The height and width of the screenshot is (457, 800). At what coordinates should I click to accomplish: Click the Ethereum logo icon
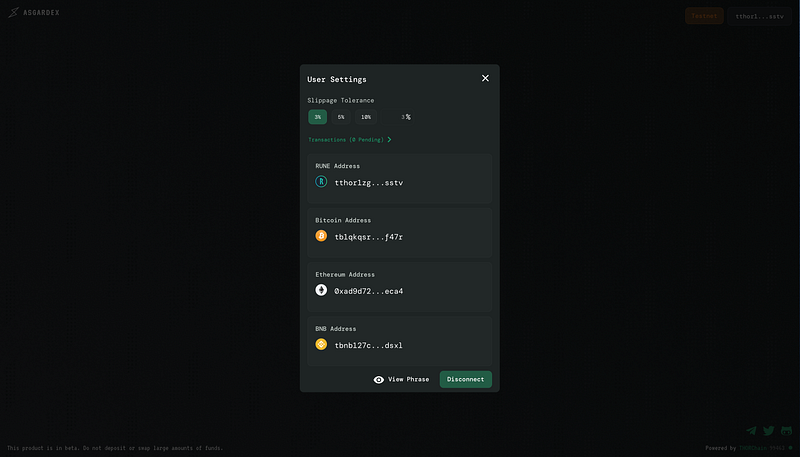(x=321, y=290)
